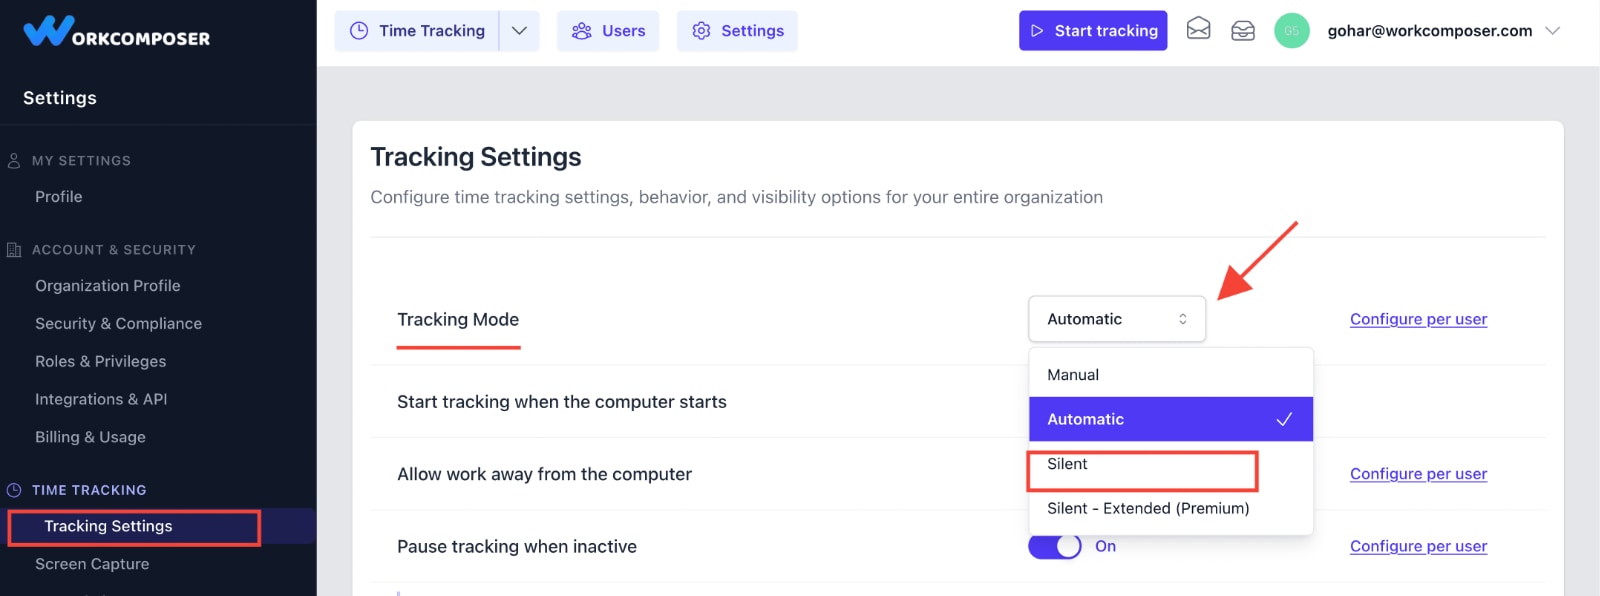Click the checkmark on the Automatic option
The width and height of the screenshot is (1600, 596).
(1284, 419)
